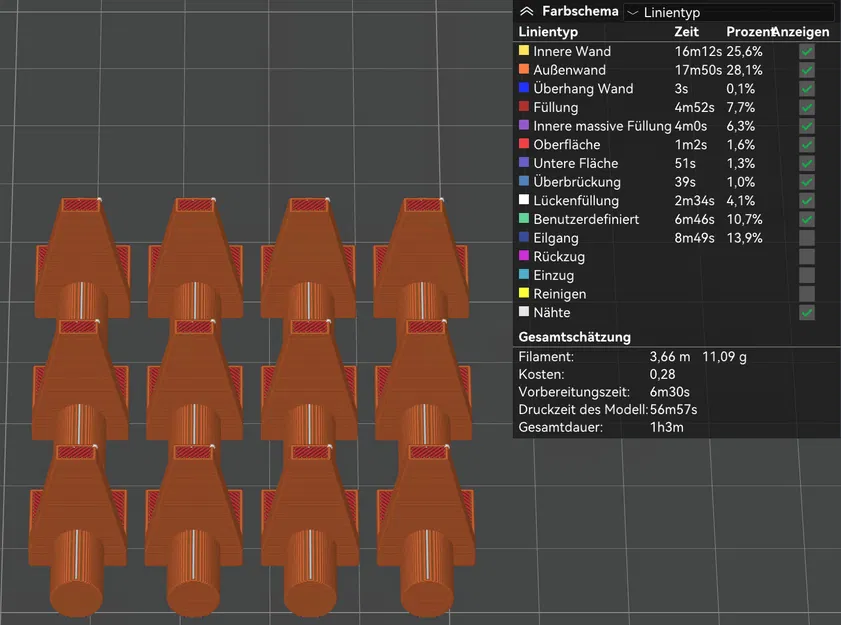Screen dimensions: 841x625
Task: Click the light gray Nähte color swatch
Action: pos(524,311)
